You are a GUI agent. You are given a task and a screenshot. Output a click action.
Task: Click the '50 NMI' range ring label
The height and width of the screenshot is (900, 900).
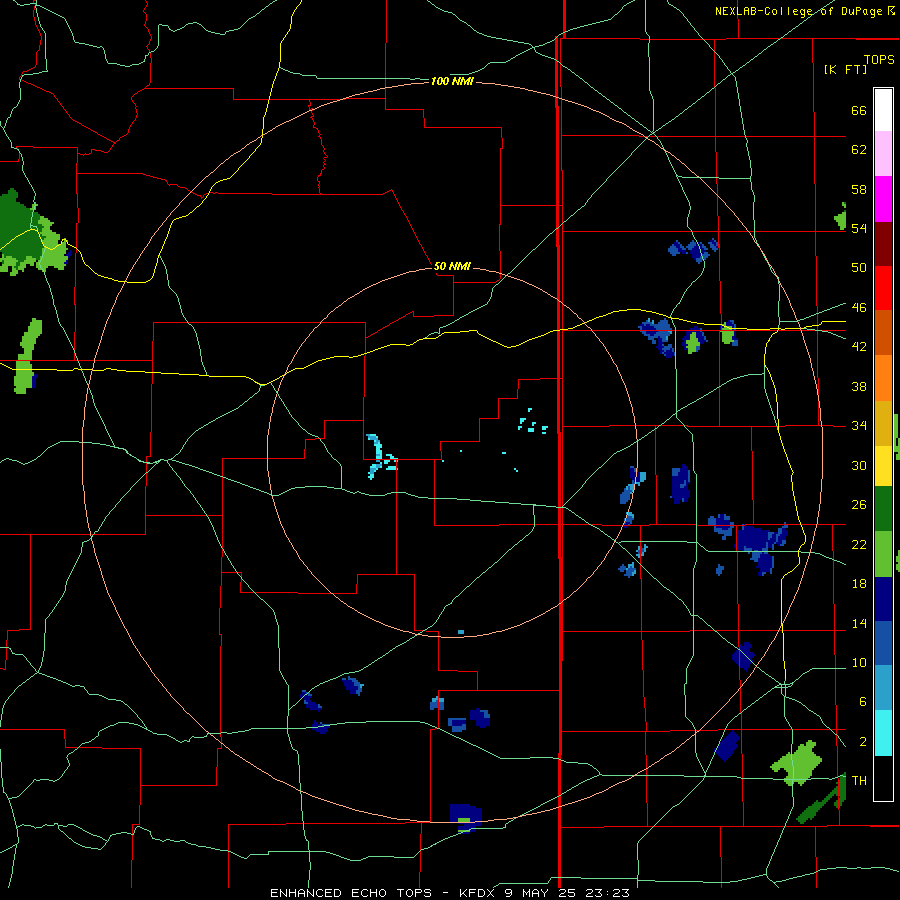point(452,266)
